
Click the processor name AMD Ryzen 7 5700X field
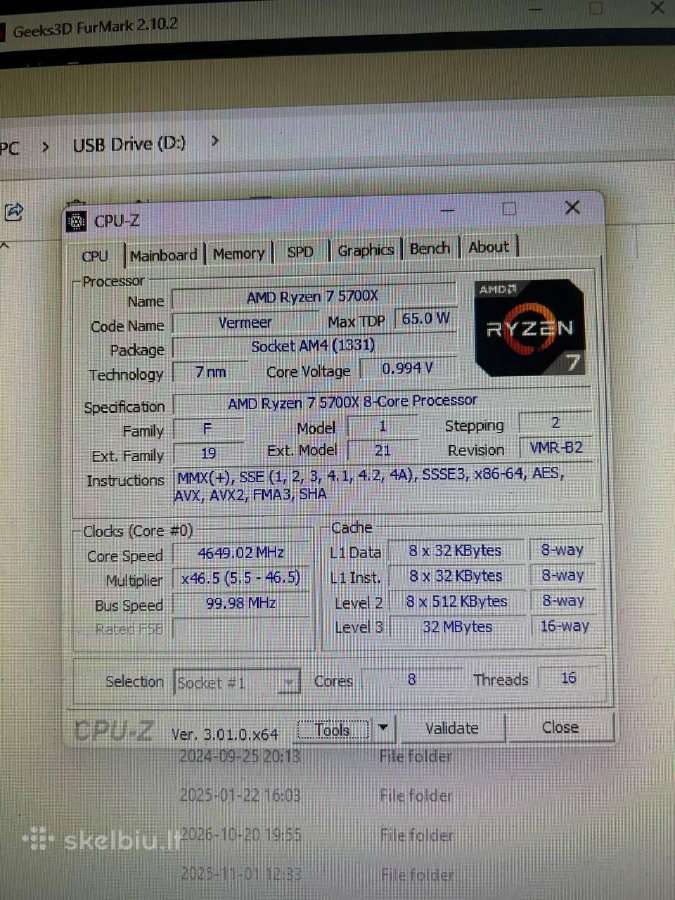pyautogui.click(x=313, y=297)
